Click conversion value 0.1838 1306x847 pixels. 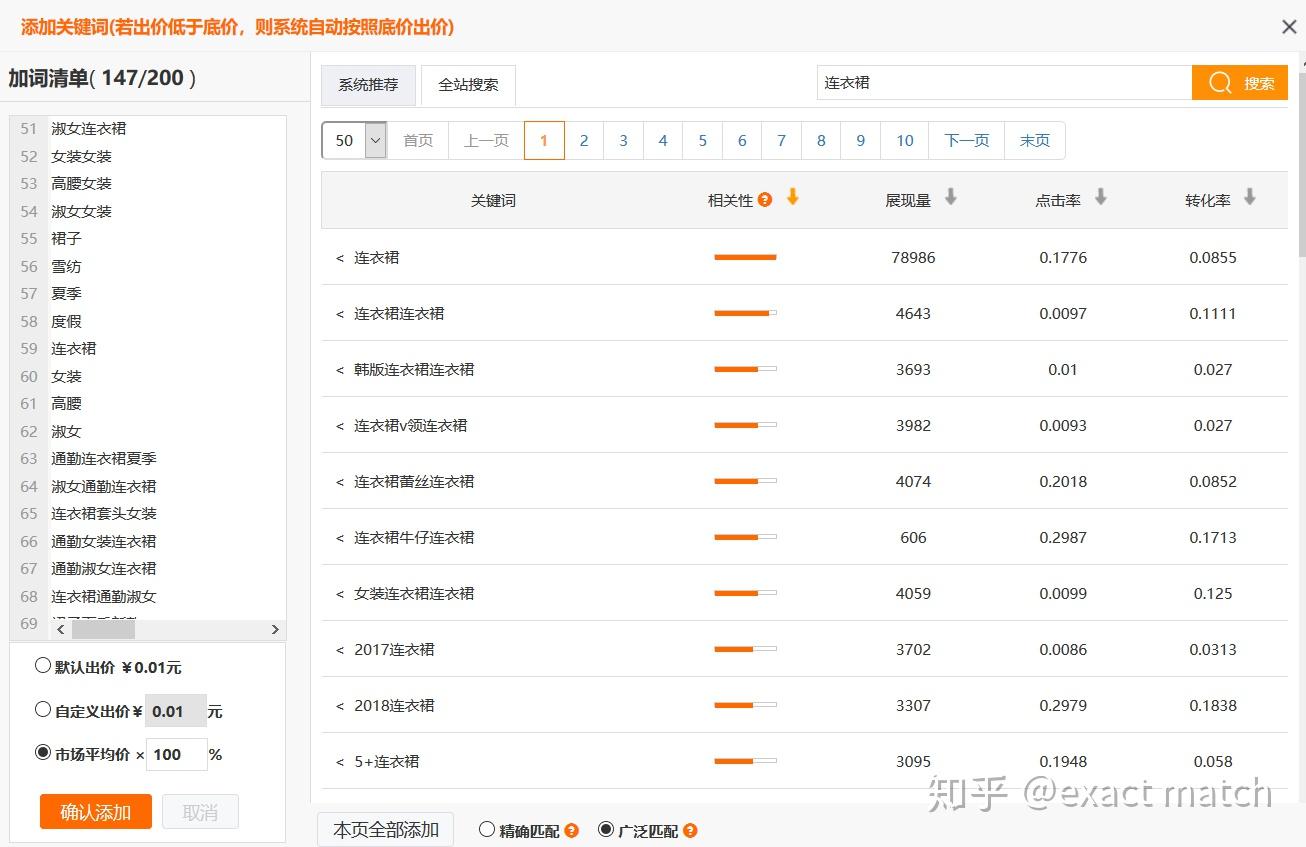(x=1213, y=706)
